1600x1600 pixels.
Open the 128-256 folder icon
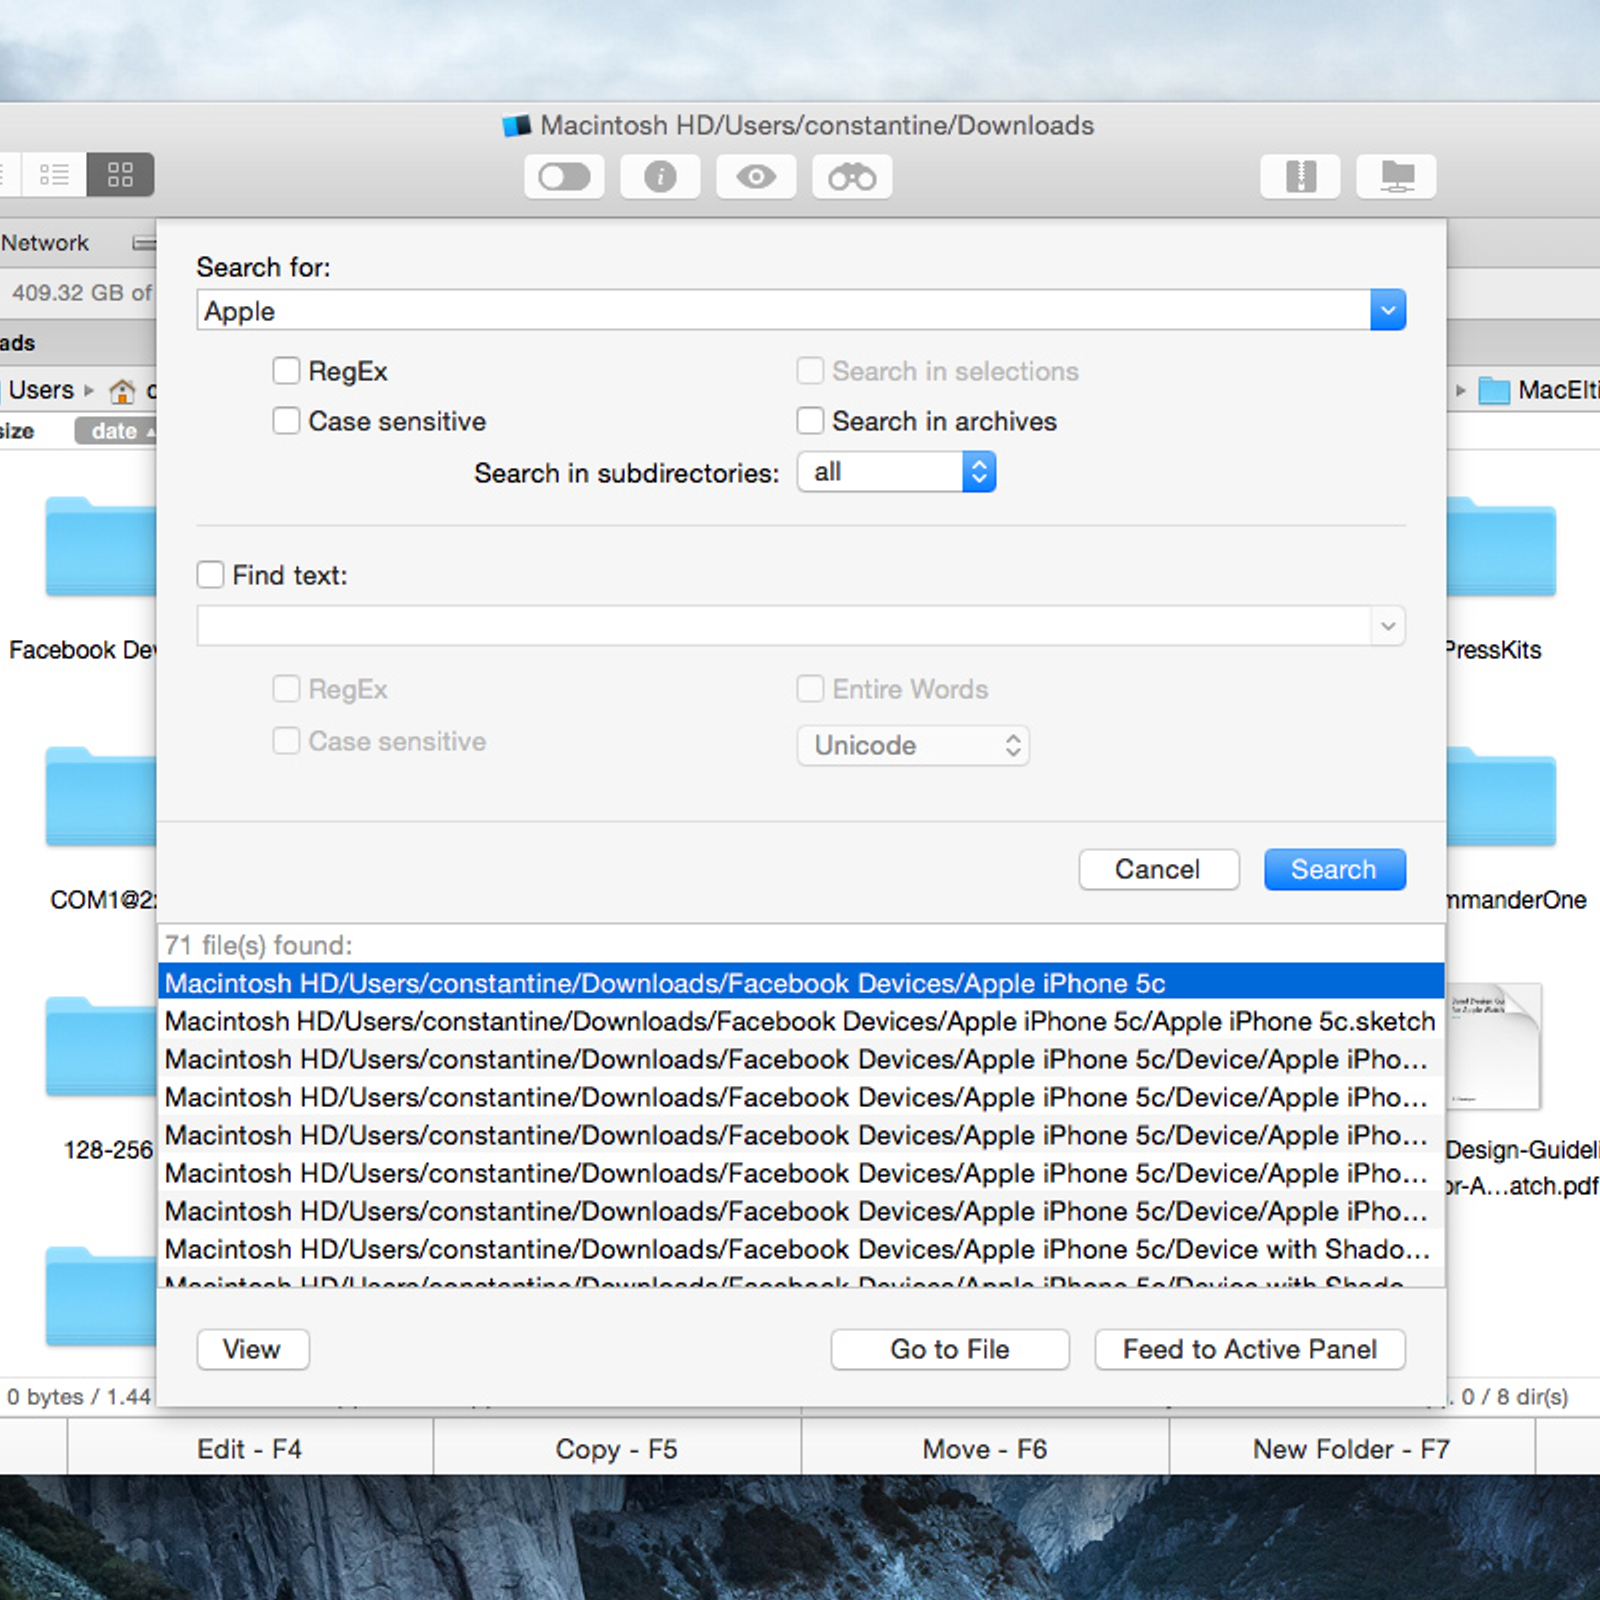point(100,1046)
